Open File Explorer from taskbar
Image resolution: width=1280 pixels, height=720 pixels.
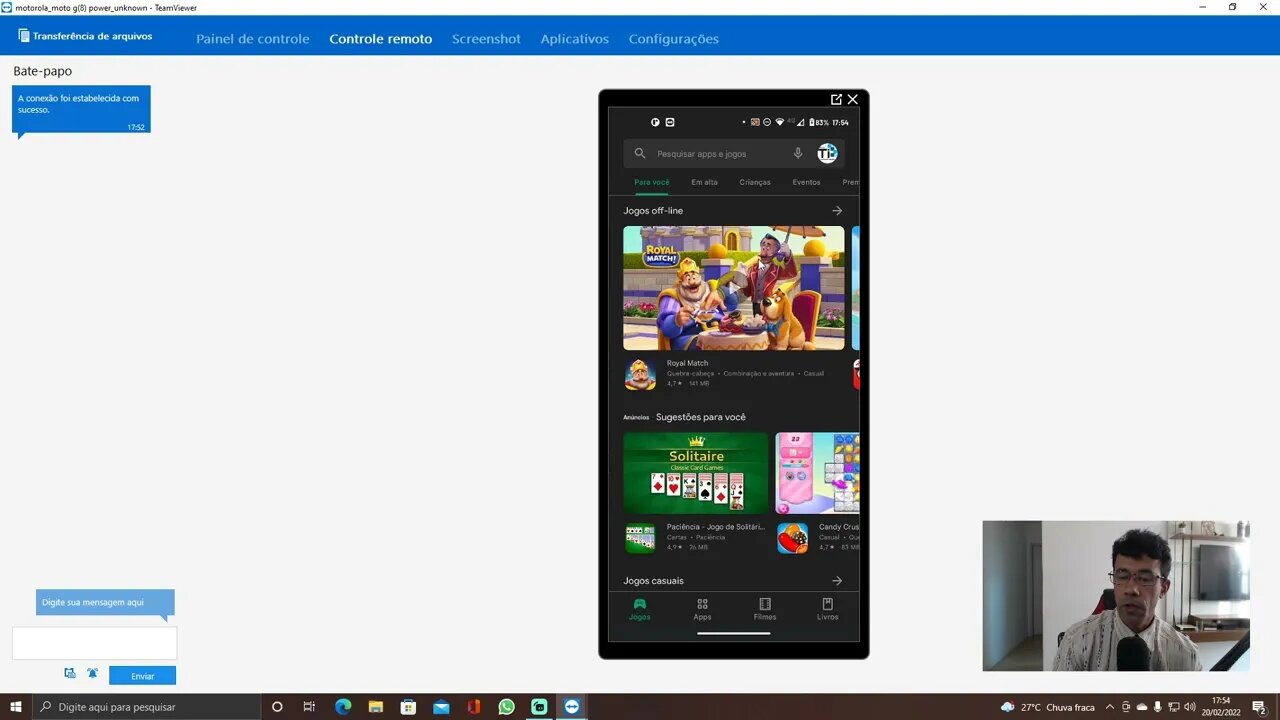[375, 707]
